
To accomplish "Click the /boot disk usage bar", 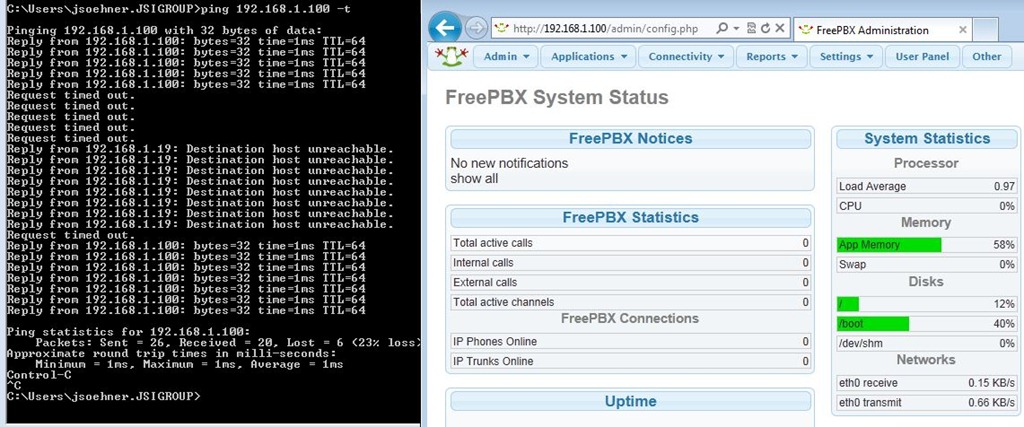I will (873, 324).
